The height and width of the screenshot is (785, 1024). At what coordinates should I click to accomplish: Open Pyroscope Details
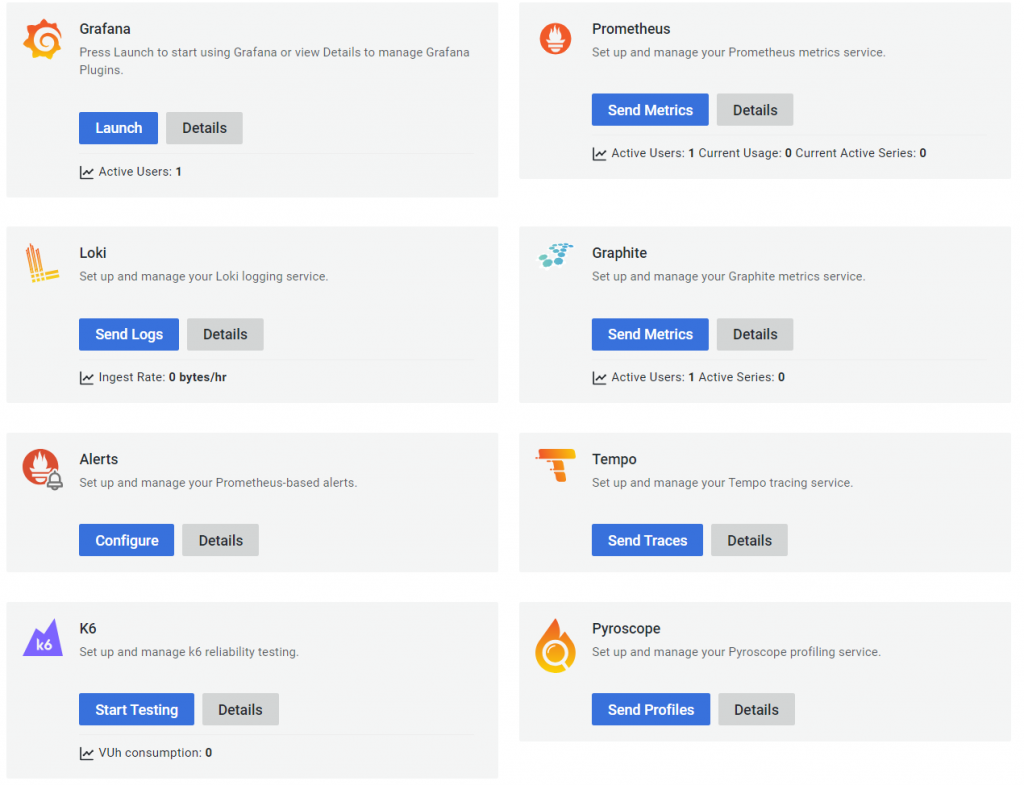[x=756, y=710]
